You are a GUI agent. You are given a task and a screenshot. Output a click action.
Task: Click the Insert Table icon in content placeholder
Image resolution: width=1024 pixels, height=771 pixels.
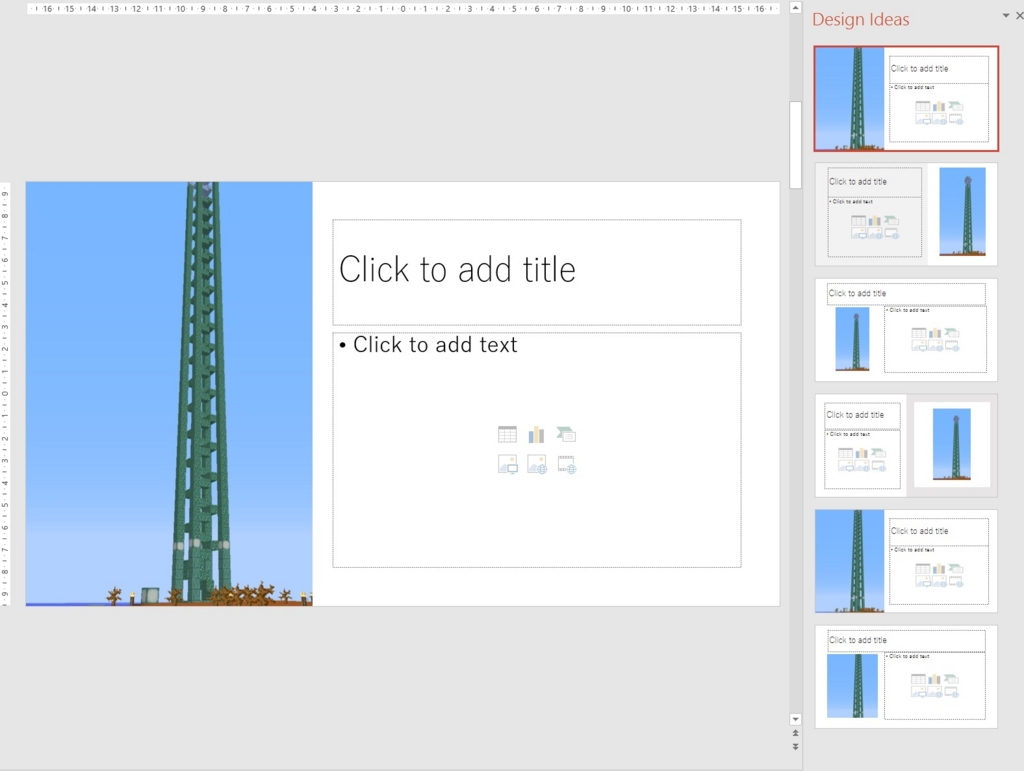[507, 435]
